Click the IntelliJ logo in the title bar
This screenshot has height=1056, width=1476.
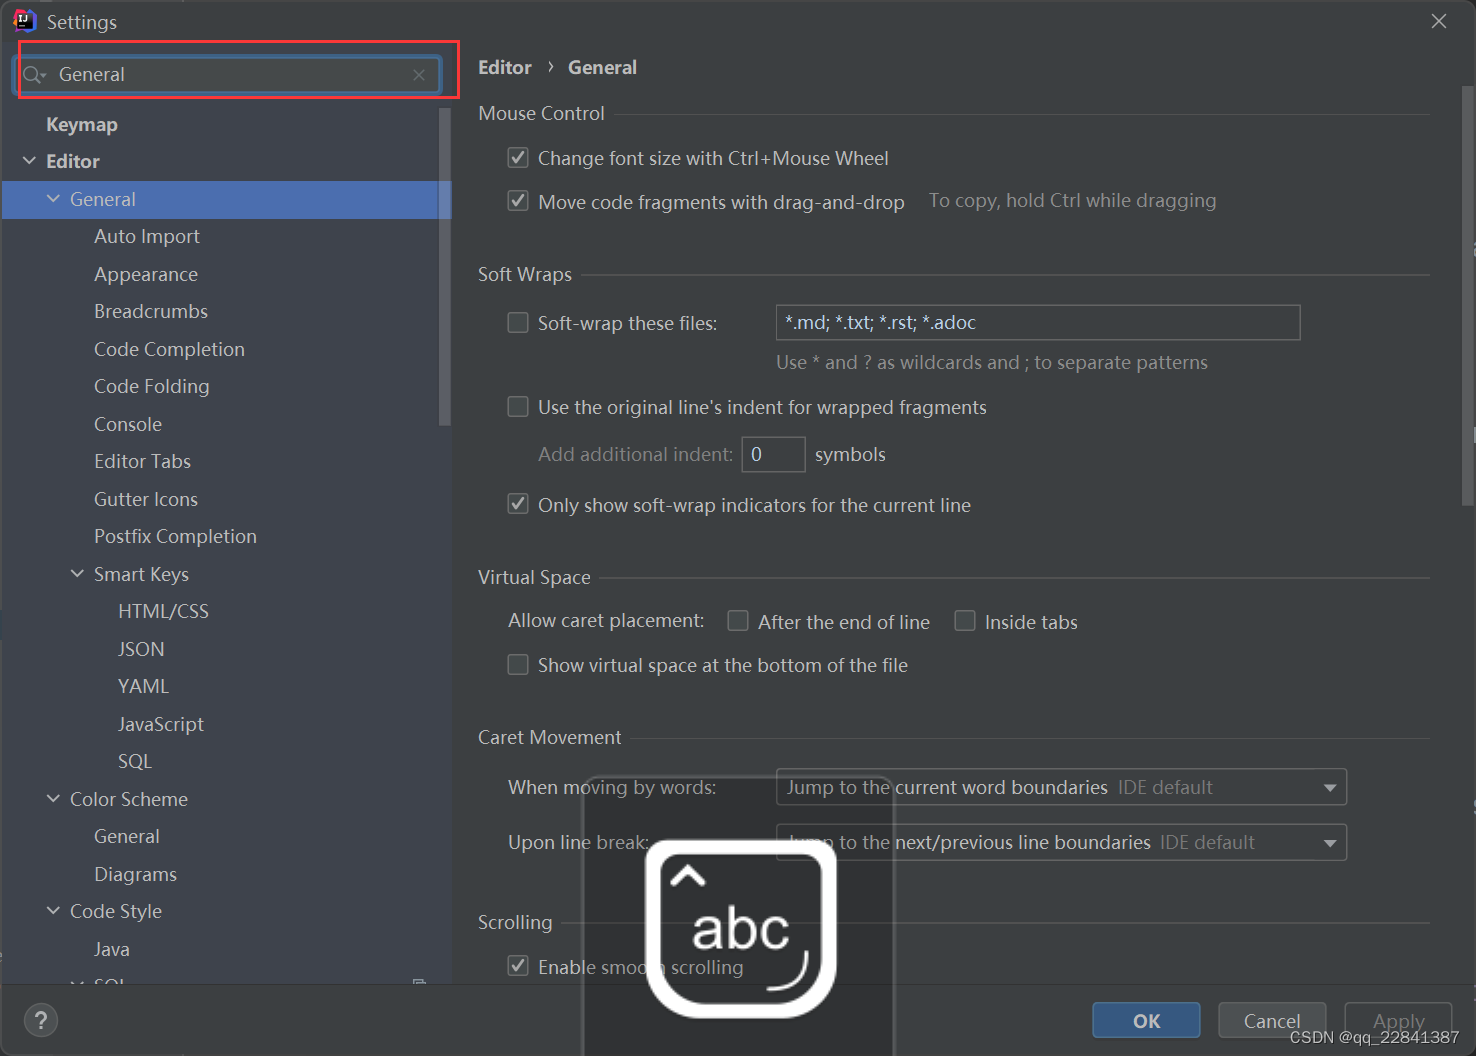pyautogui.click(x=24, y=21)
